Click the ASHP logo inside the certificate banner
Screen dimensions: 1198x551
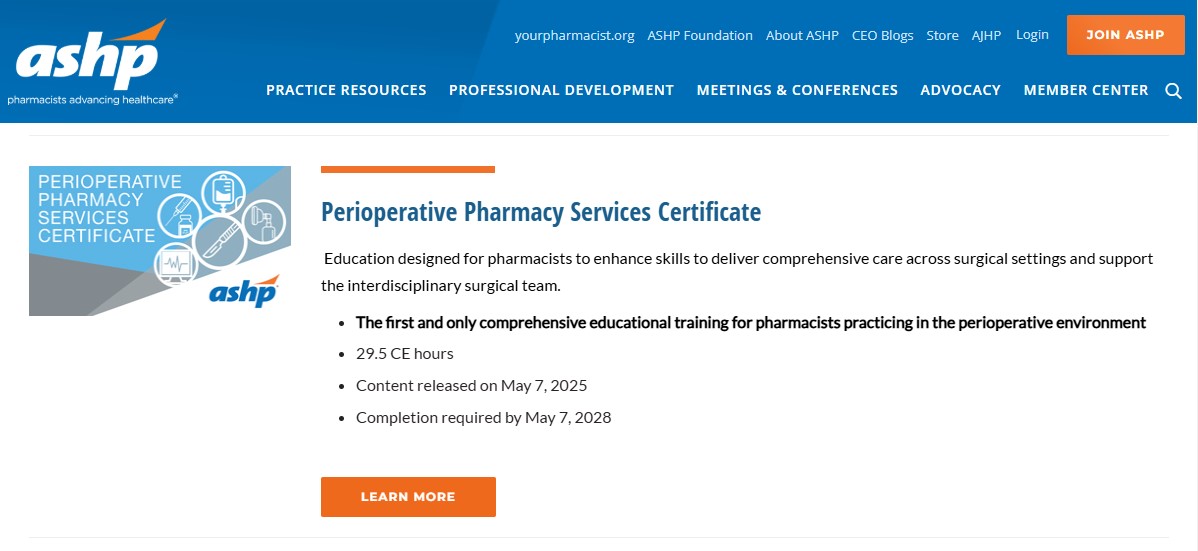click(x=243, y=292)
